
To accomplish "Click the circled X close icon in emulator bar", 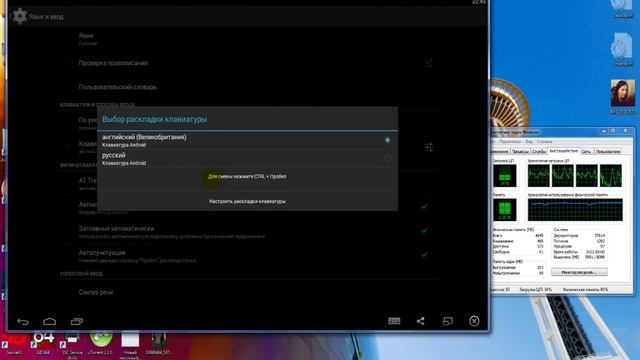I will click(x=474, y=321).
